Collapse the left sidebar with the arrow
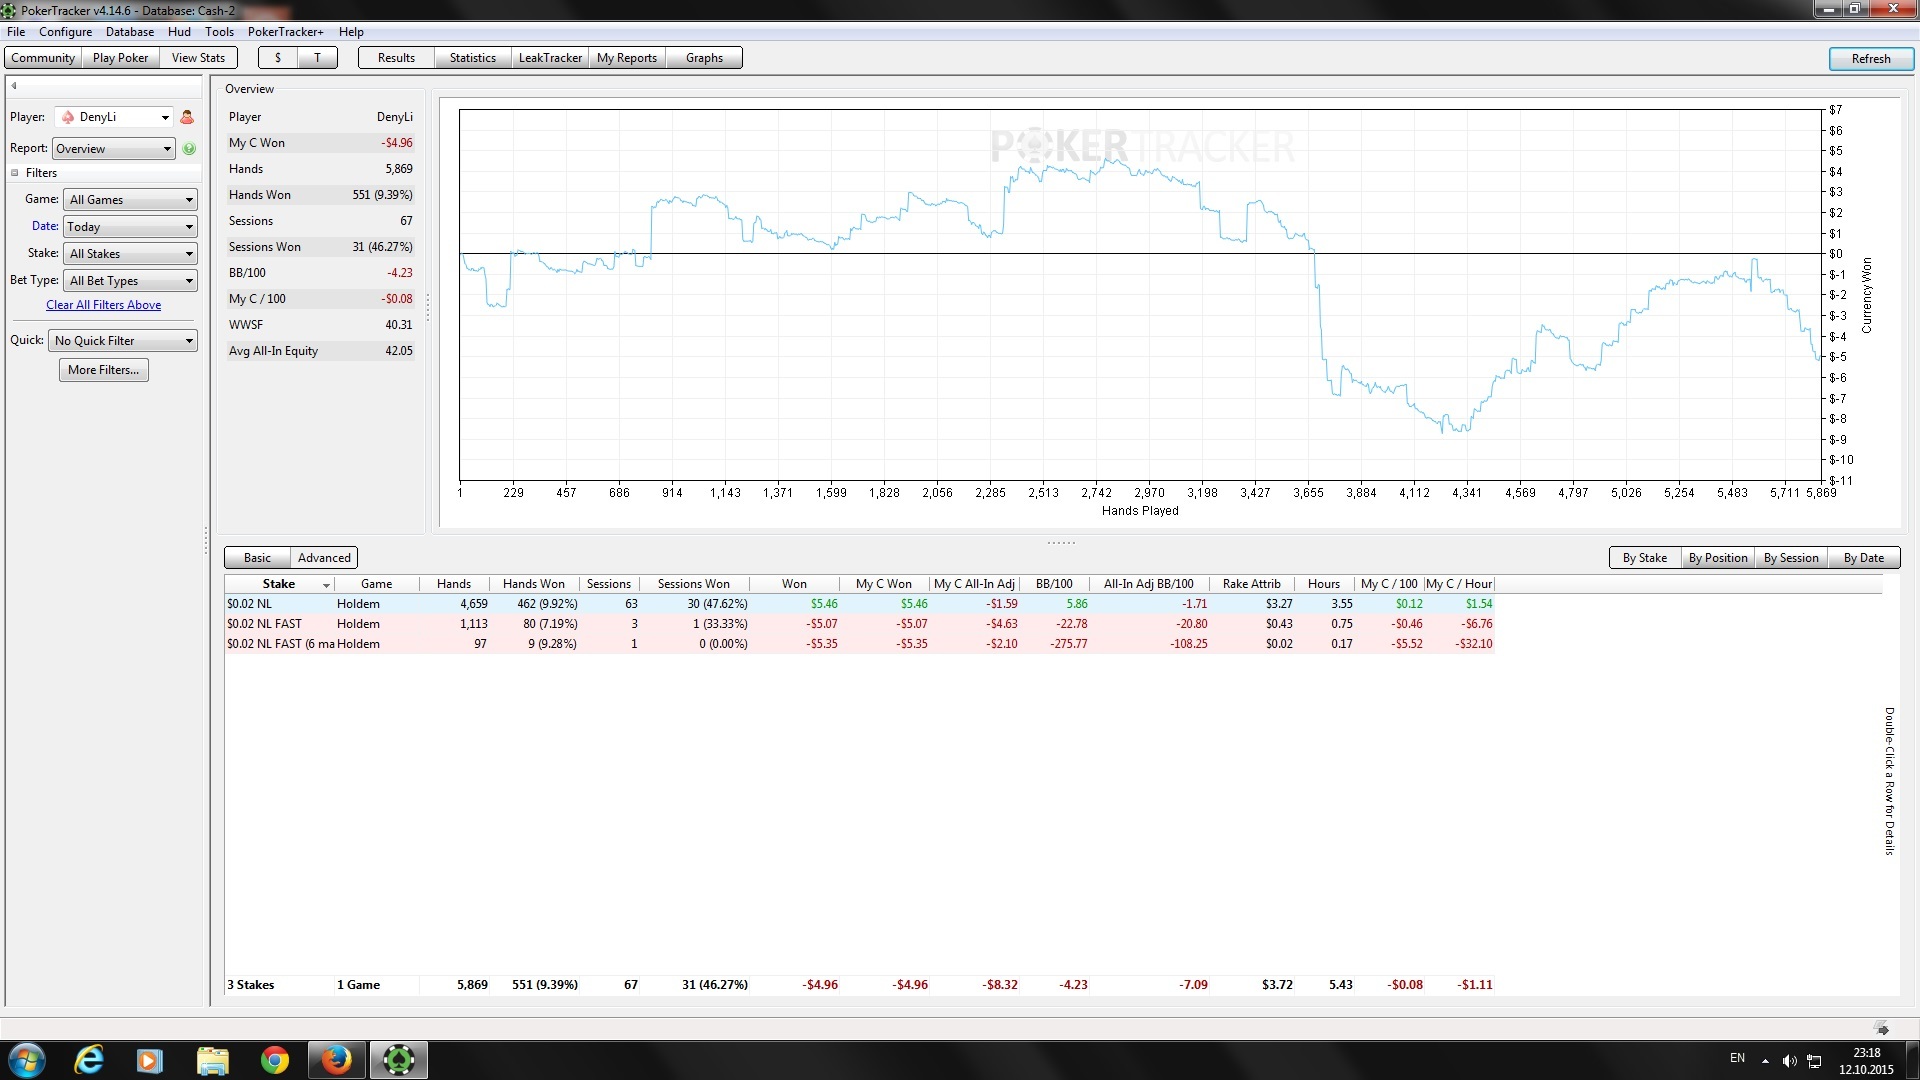This screenshot has height=1080, width=1920. (14, 86)
